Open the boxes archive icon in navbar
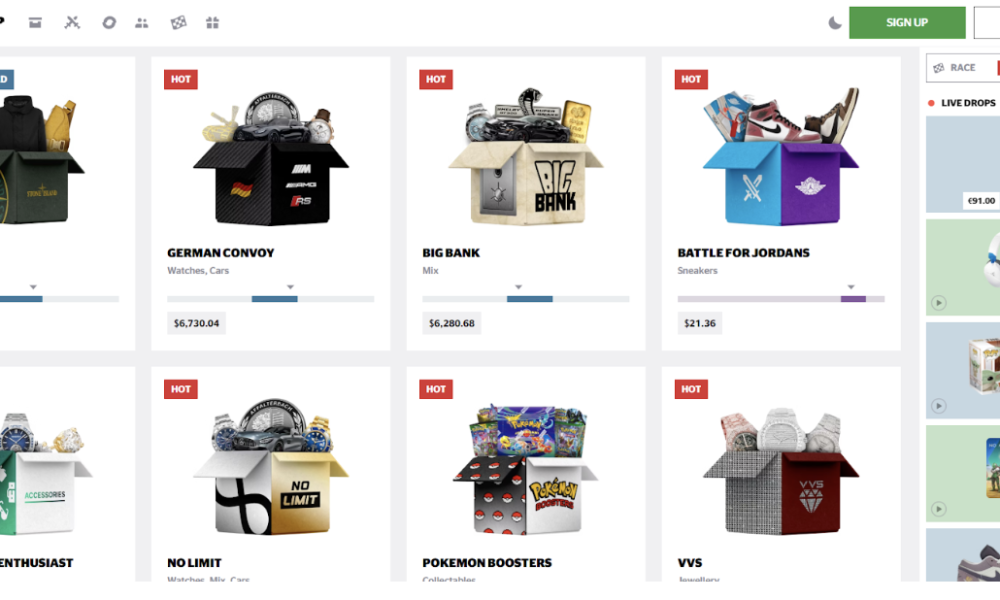Viewport: 1000px width, 600px height. tap(35, 23)
